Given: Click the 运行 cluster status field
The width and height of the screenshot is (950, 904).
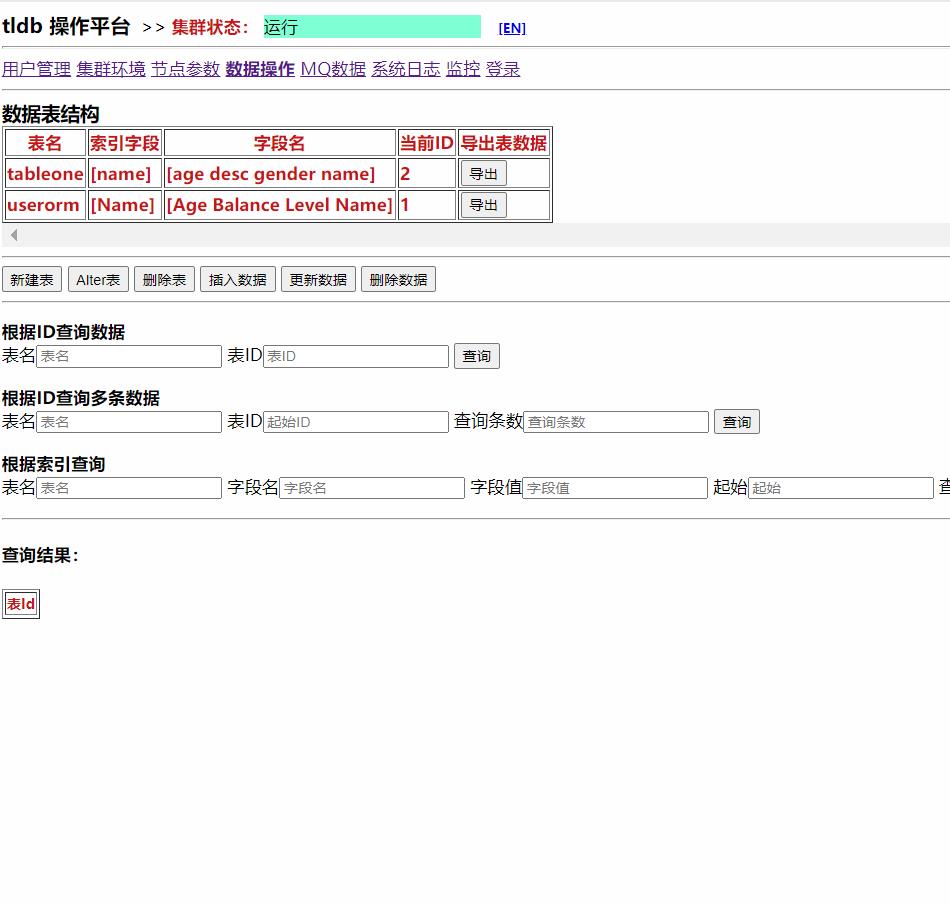Looking at the screenshot, I should (370, 26).
